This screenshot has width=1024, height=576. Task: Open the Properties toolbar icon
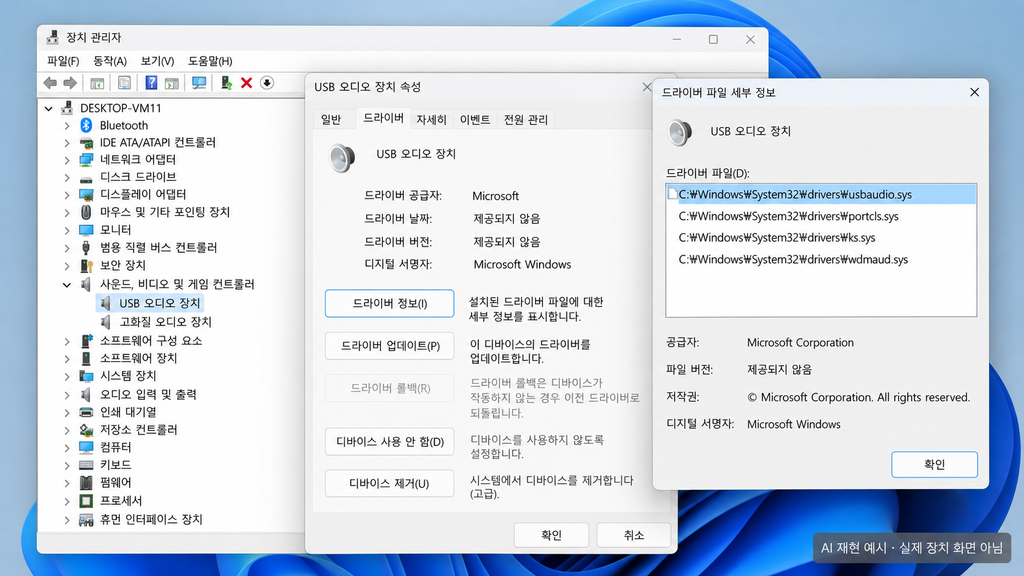[124, 83]
